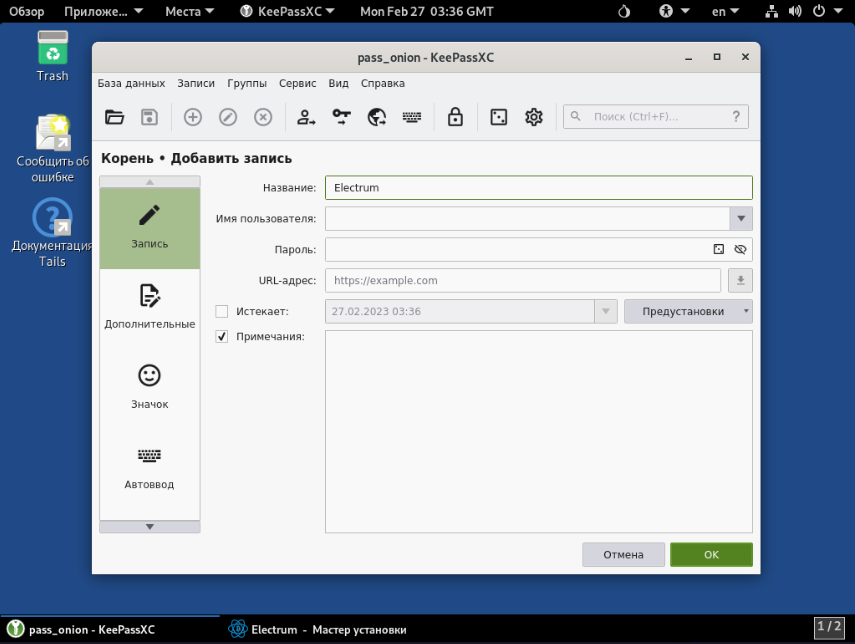Click the open database folder icon

[115, 117]
